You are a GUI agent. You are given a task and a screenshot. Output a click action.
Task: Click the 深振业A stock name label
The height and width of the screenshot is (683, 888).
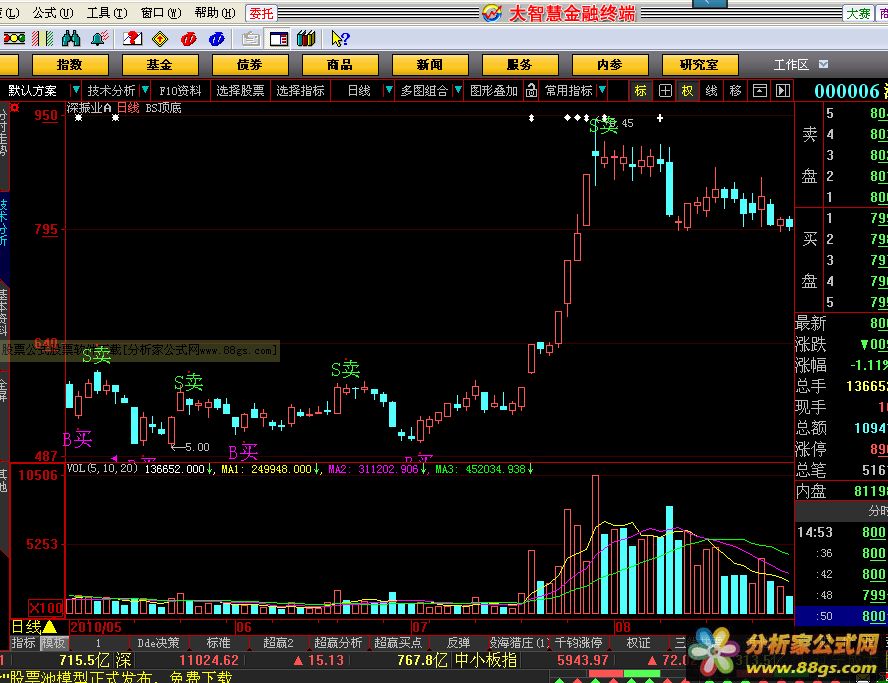(x=89, y=108)
